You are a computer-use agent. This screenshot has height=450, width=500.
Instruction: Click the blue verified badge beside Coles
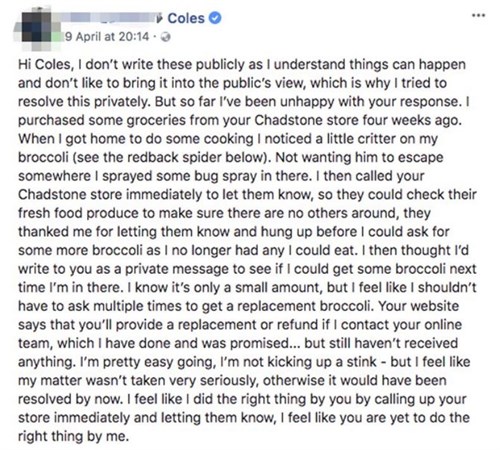click(x=215, y=18)
